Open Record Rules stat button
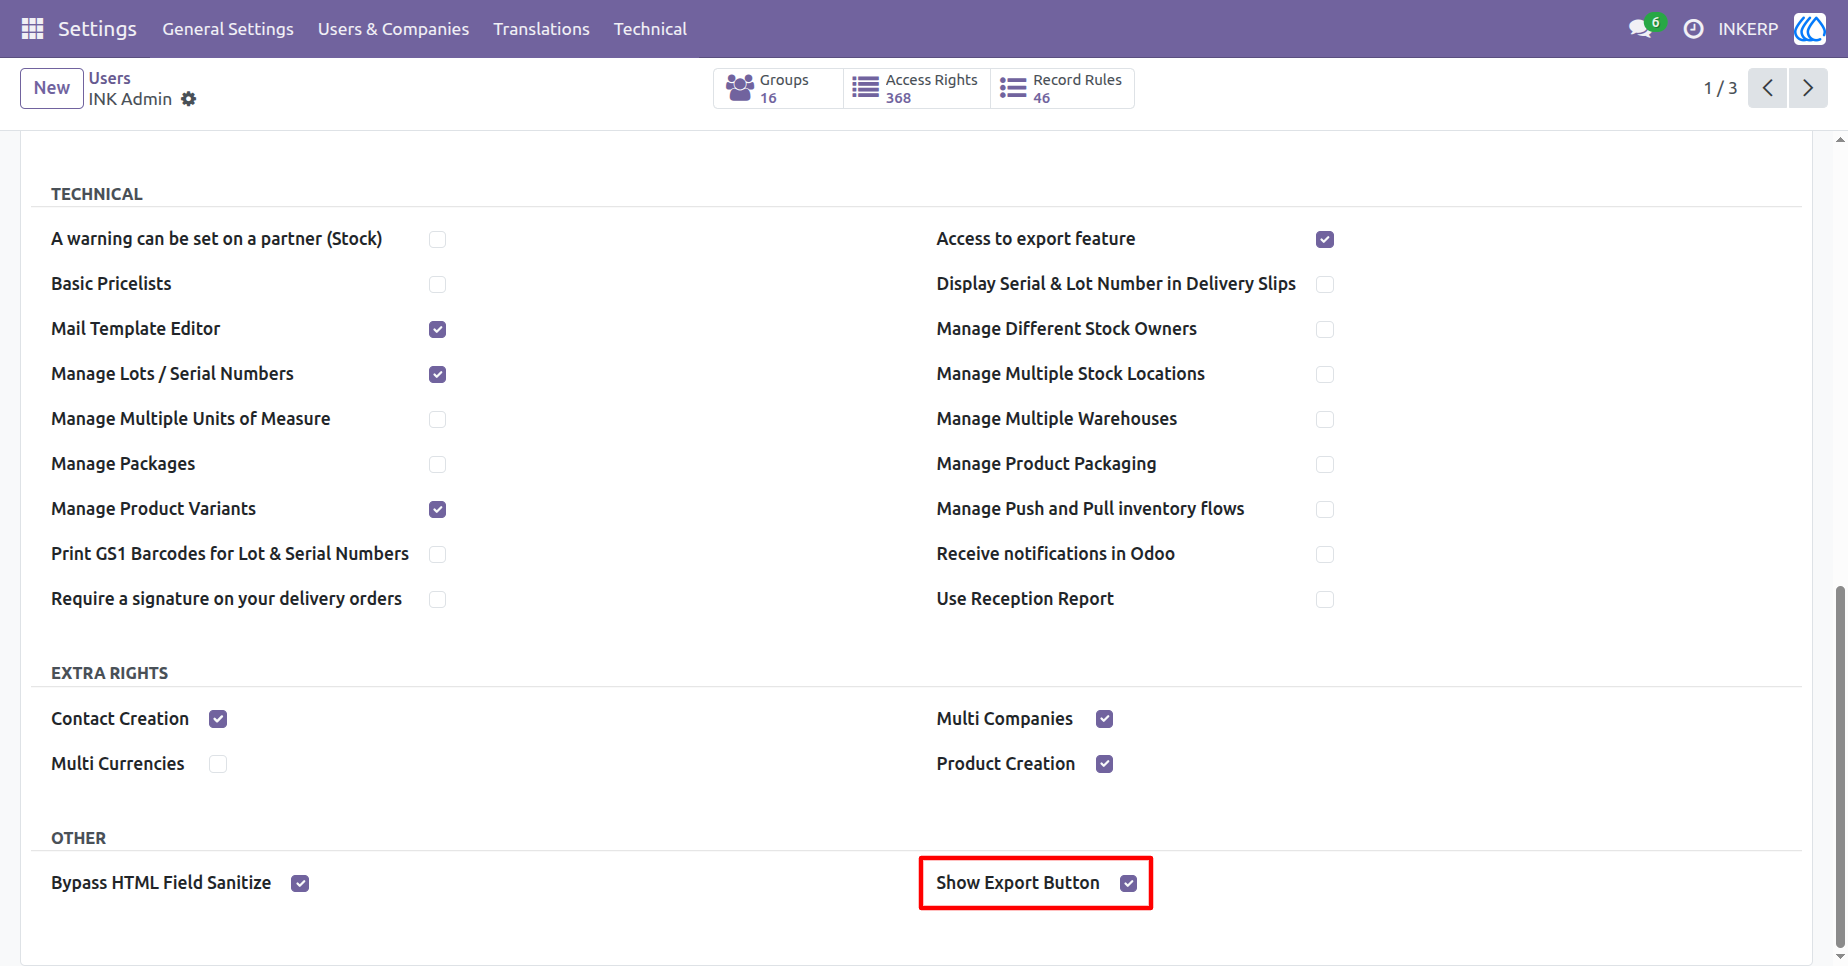The image size is (1848, 966). (1062, 88)
